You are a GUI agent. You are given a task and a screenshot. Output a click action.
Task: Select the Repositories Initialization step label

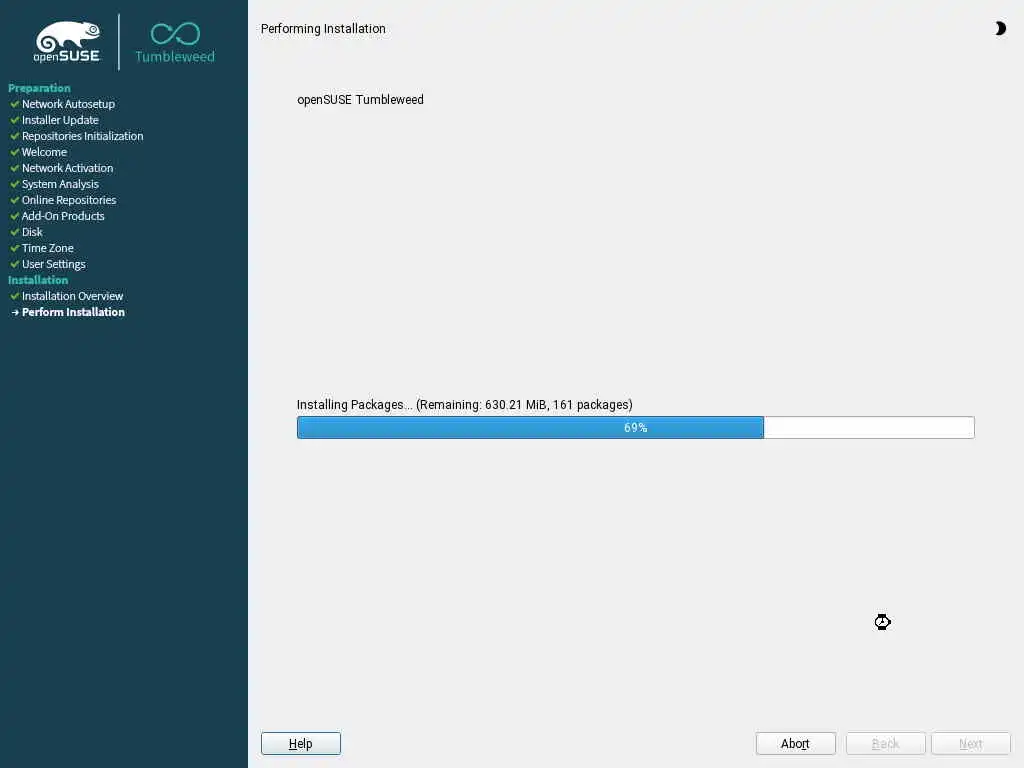pyautogui.click(x=82, y=136)
